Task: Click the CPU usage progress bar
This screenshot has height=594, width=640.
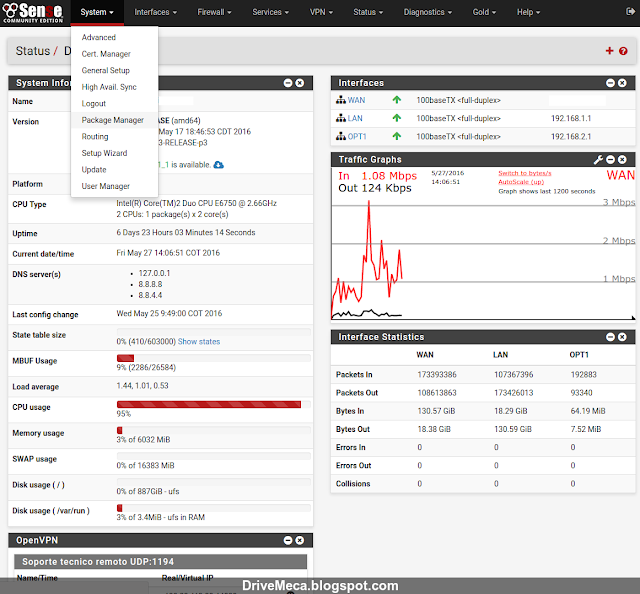Action: (213, 404)
